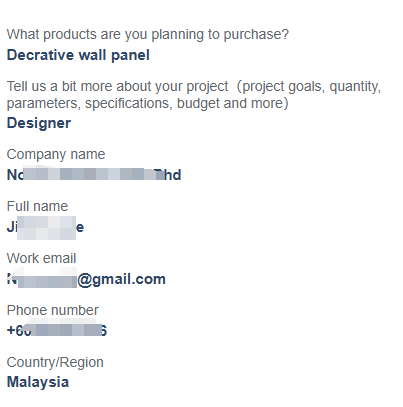Click the word 'purchase?' in the first question
The image size is (403, 407).
click(256, 35)
